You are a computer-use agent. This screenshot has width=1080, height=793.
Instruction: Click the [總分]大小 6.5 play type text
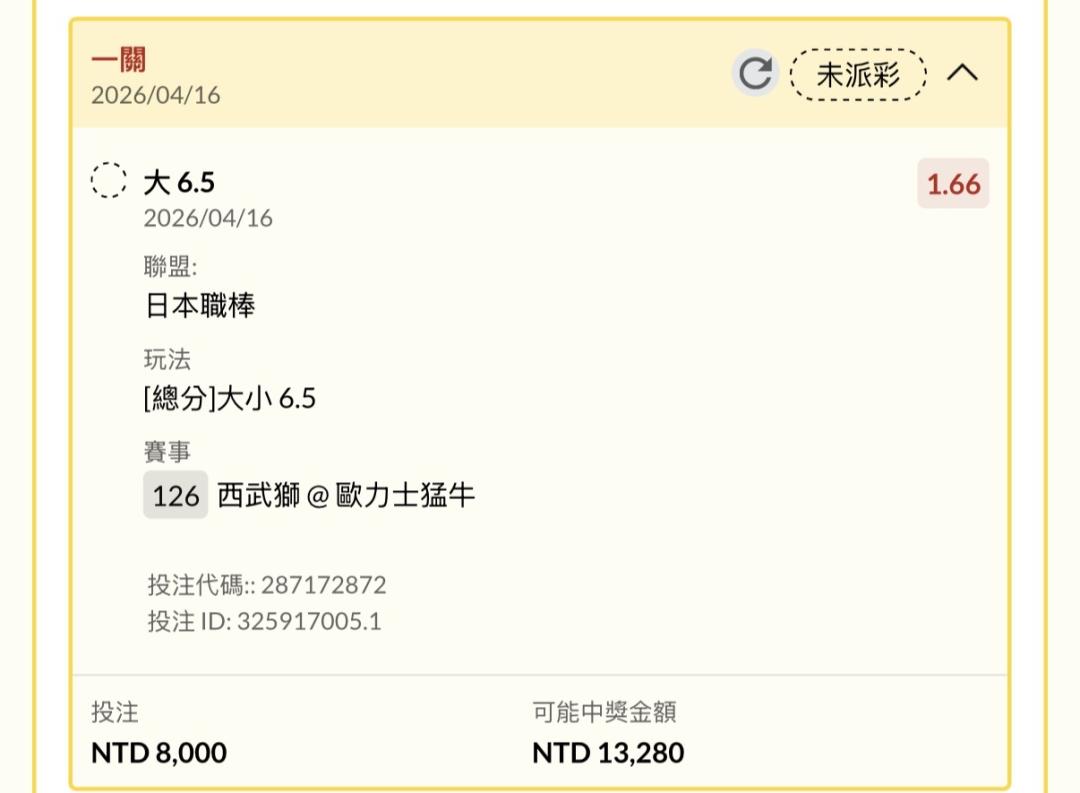click(230, 399)
